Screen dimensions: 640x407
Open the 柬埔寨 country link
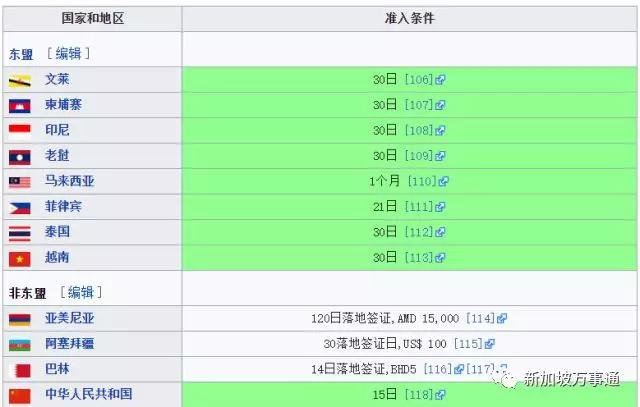(x=63, y=105)
